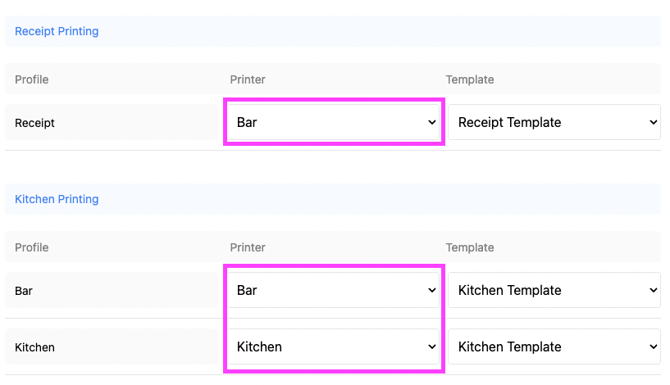The width and height of the screenshot is (670, 385).
Task: Click the Profile column header under Receipt Printing
Action: pyautogui.click(x=32, y=79)
